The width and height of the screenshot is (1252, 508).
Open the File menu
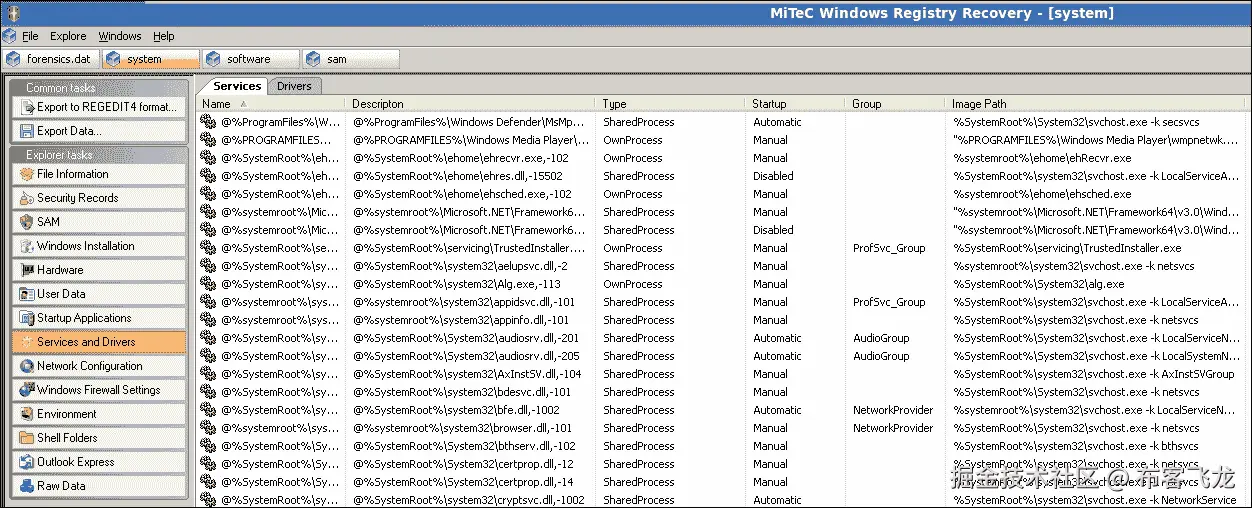pyautogui.click(x=30, y=36)
